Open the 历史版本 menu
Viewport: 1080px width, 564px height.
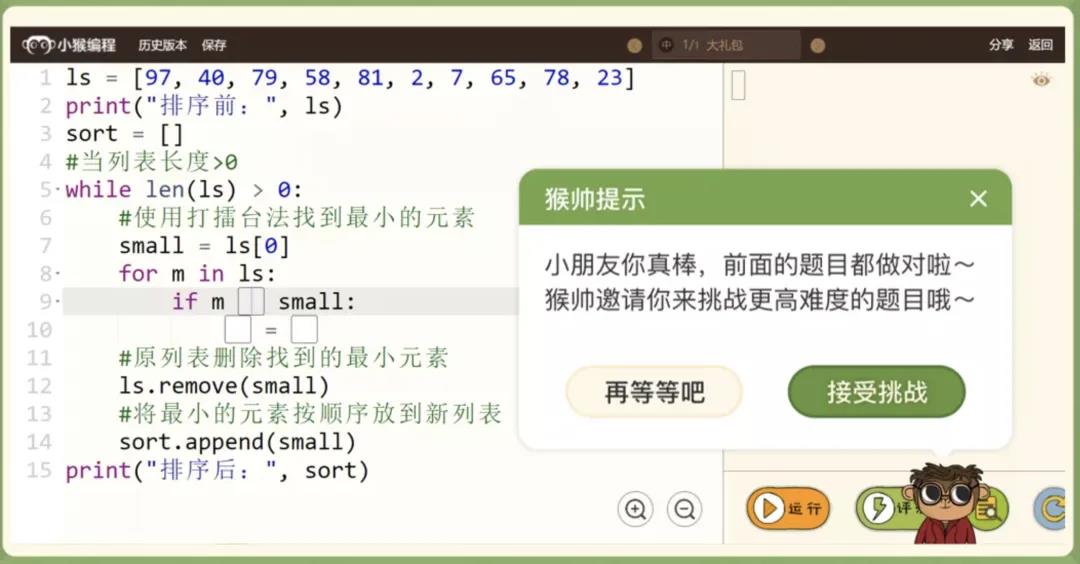(x=162, y=45)
